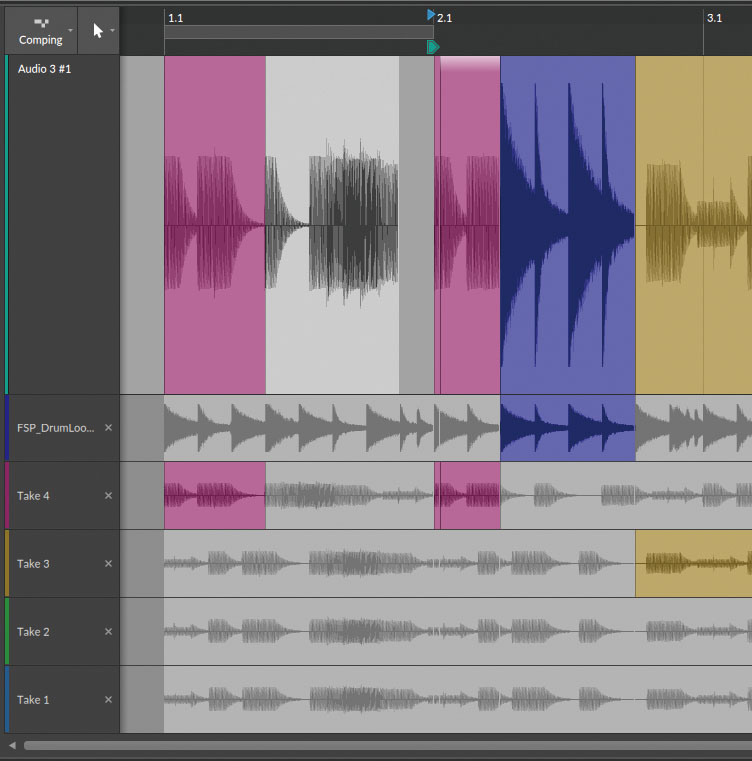
Task: Remove the Take 4 lane
Action: click(x=108, y=496)
